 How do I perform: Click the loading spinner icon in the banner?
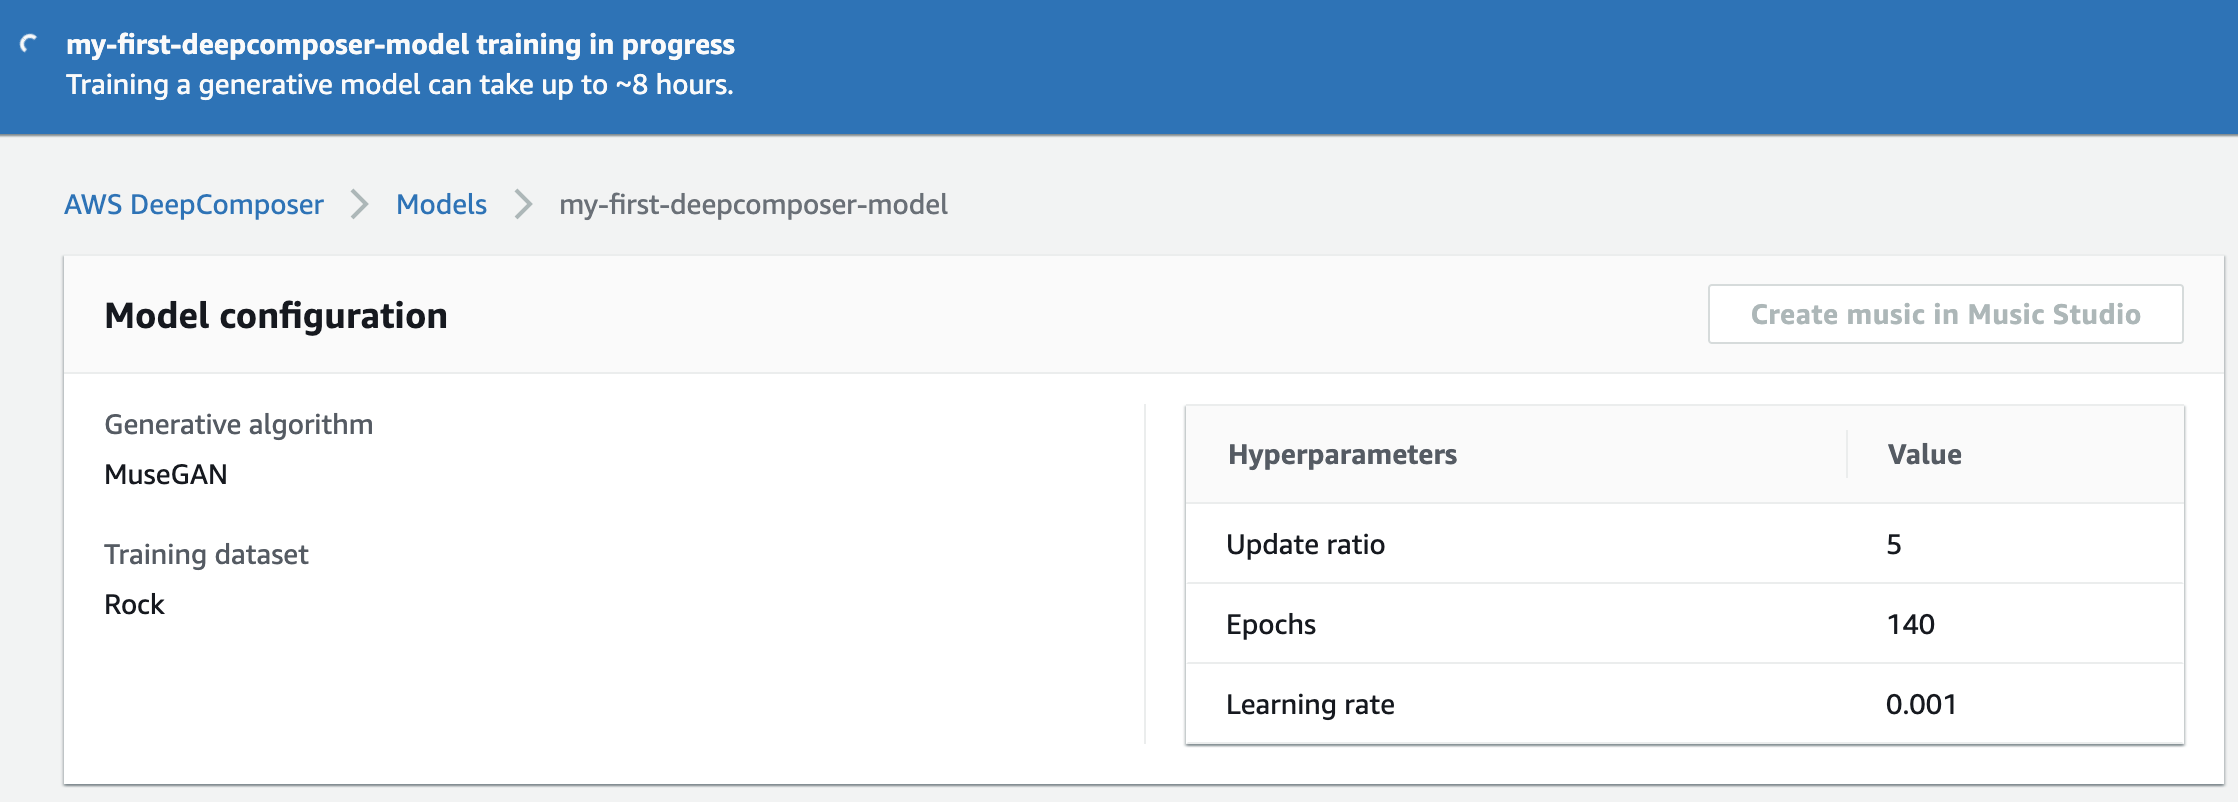(x=29, y=44)
